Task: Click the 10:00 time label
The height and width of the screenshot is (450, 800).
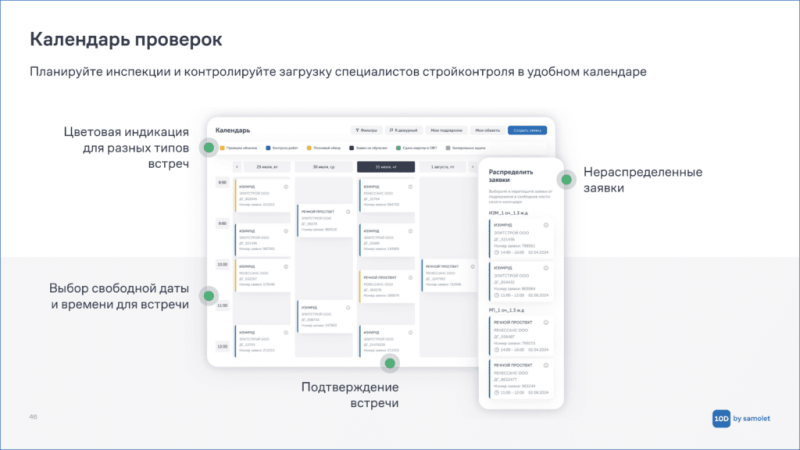Action: [x=222, y=264]
